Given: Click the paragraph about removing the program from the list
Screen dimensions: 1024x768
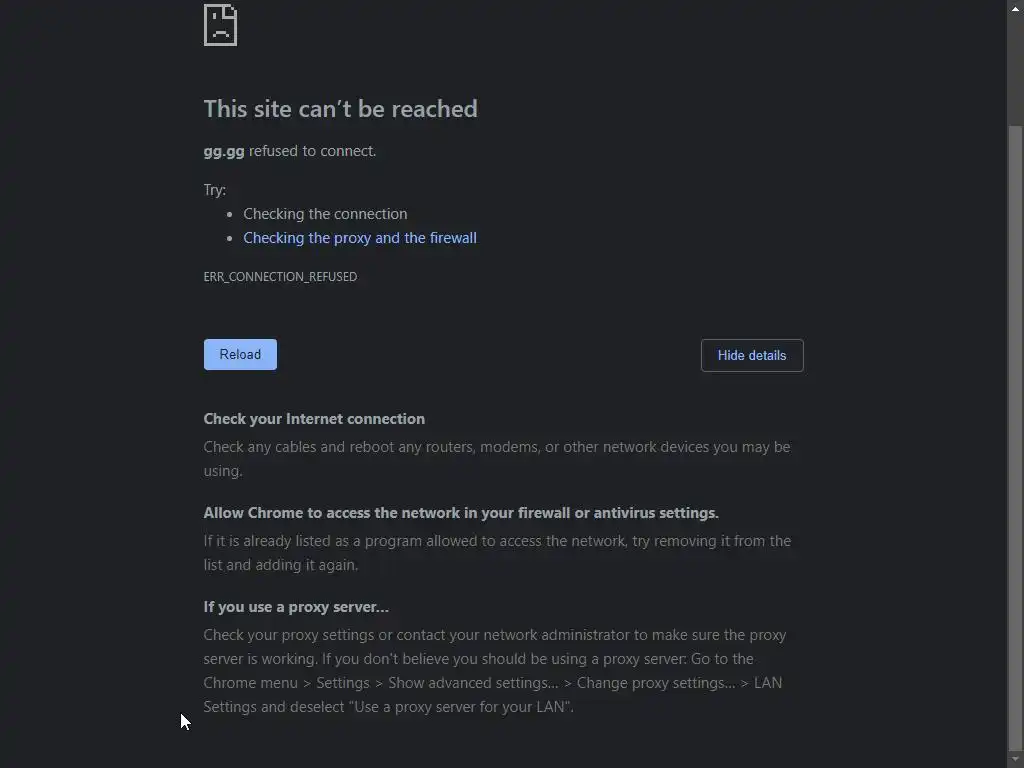Looking at the screenshot, I should coord(497,552).
